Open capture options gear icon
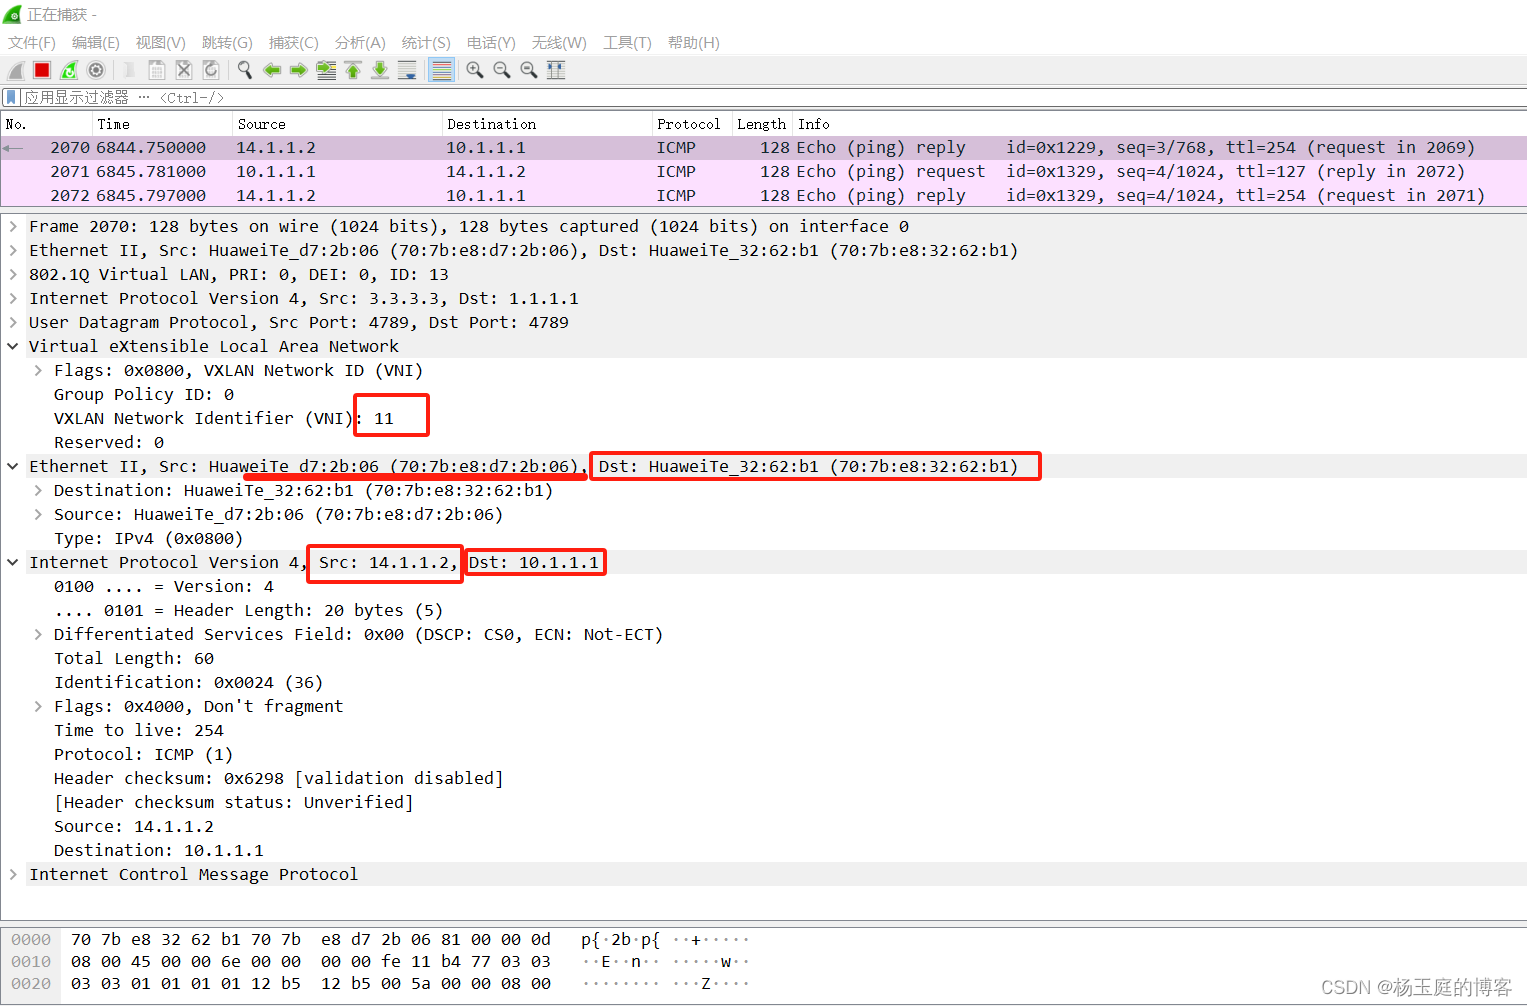 96,70
